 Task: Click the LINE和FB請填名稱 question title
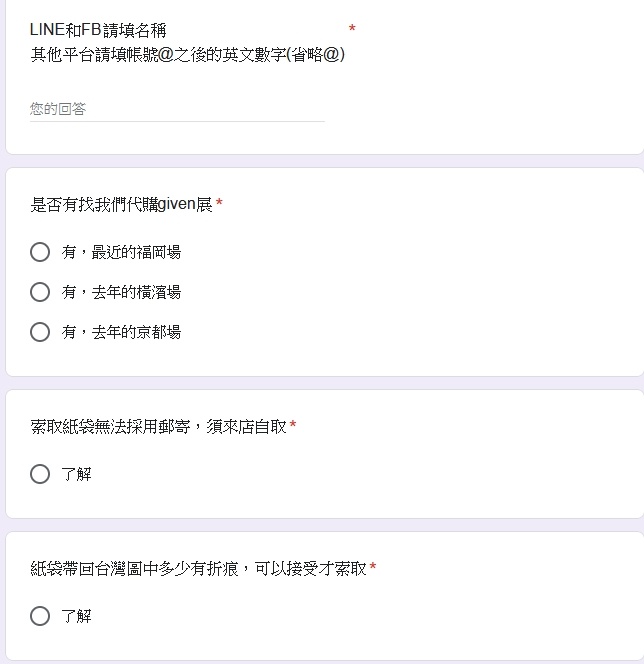98,30
